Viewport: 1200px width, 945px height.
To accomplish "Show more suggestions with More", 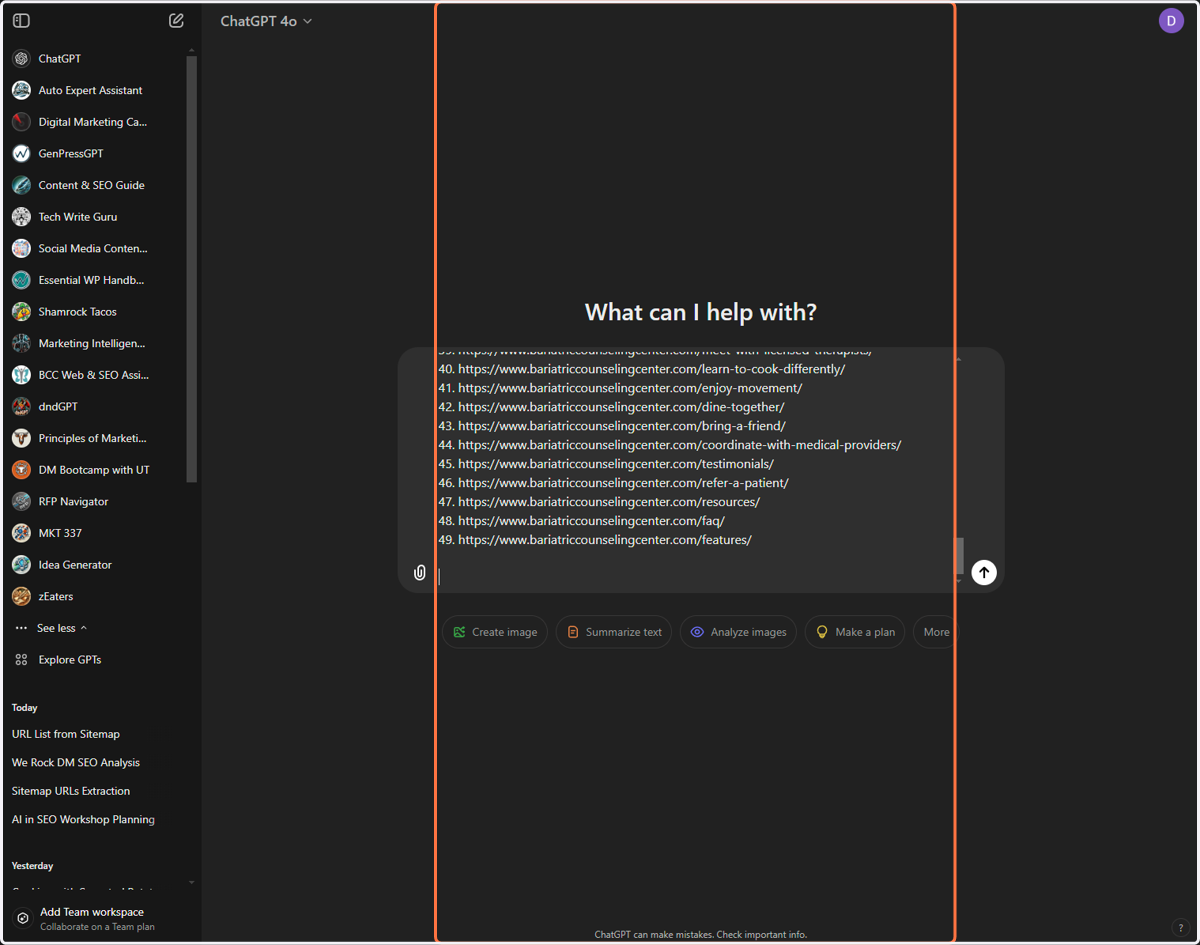I will pyautogui.click(x=936, y=632).
